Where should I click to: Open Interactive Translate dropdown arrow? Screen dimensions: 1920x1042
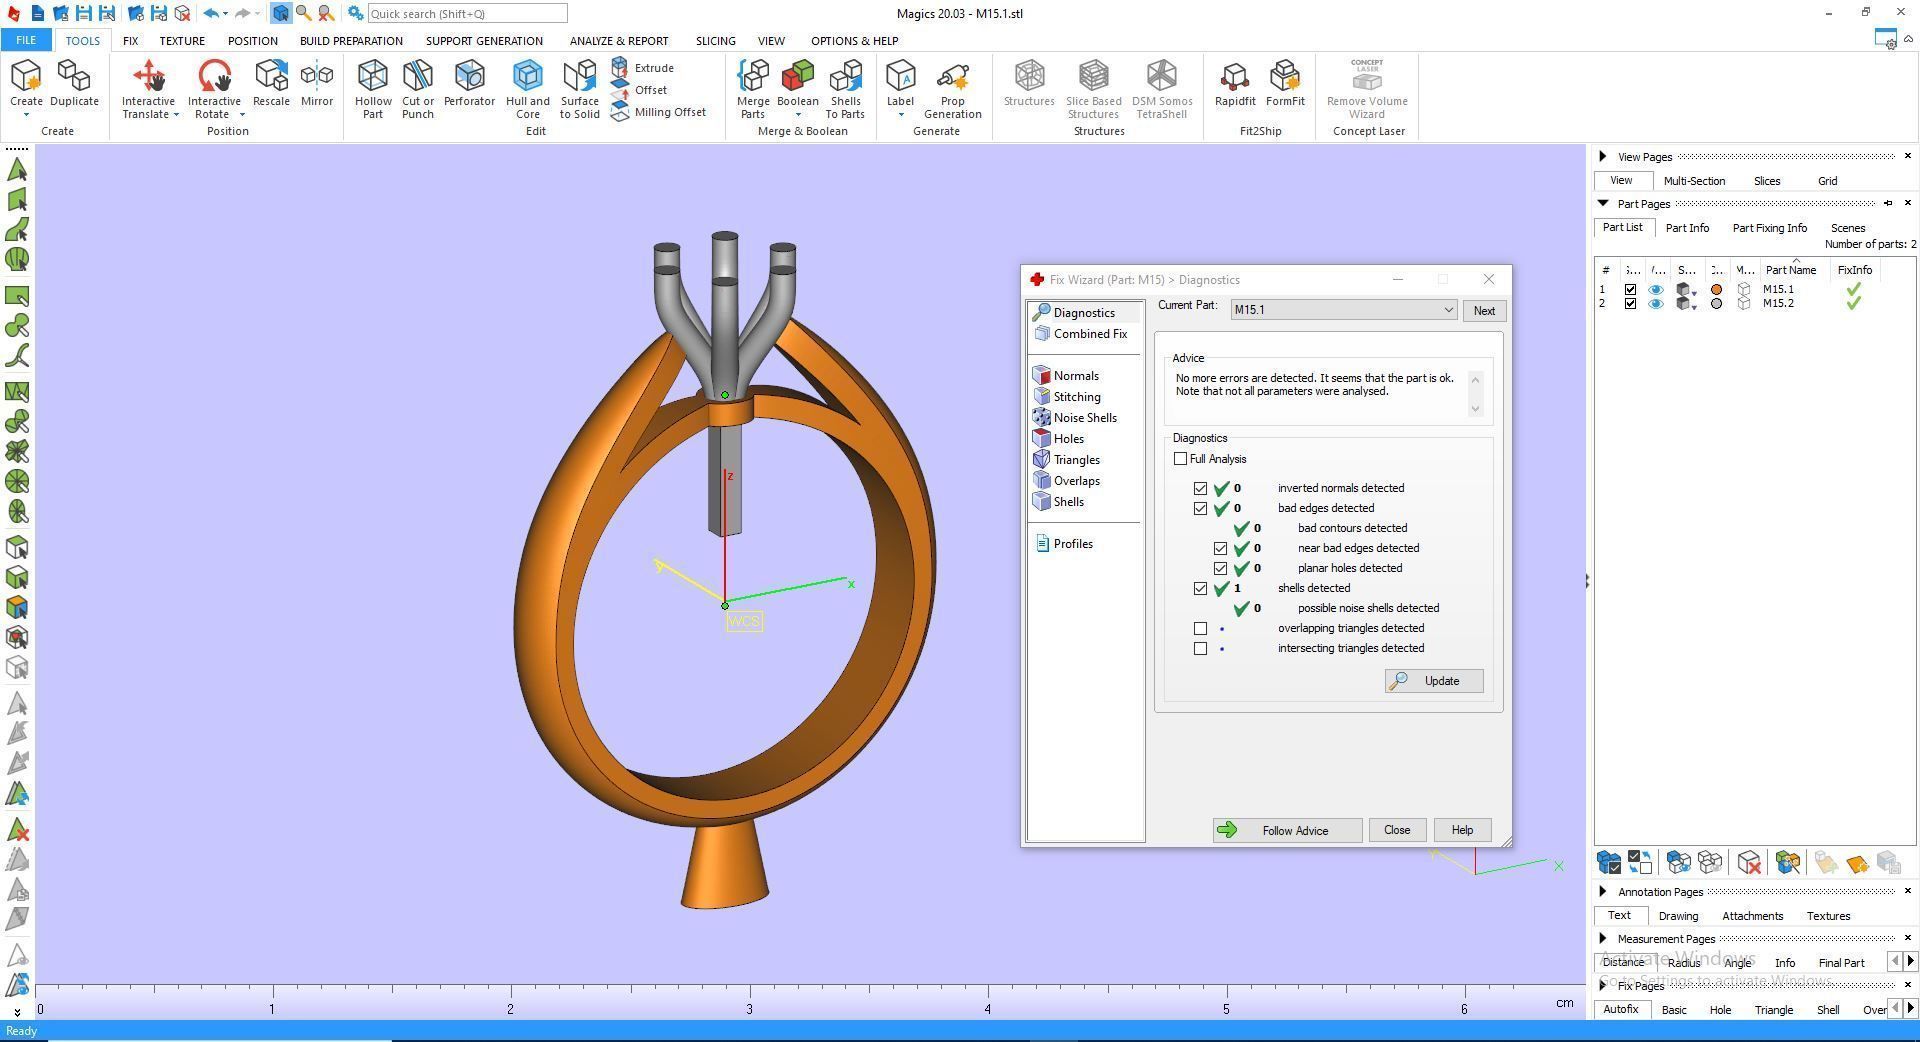[176, 115]
